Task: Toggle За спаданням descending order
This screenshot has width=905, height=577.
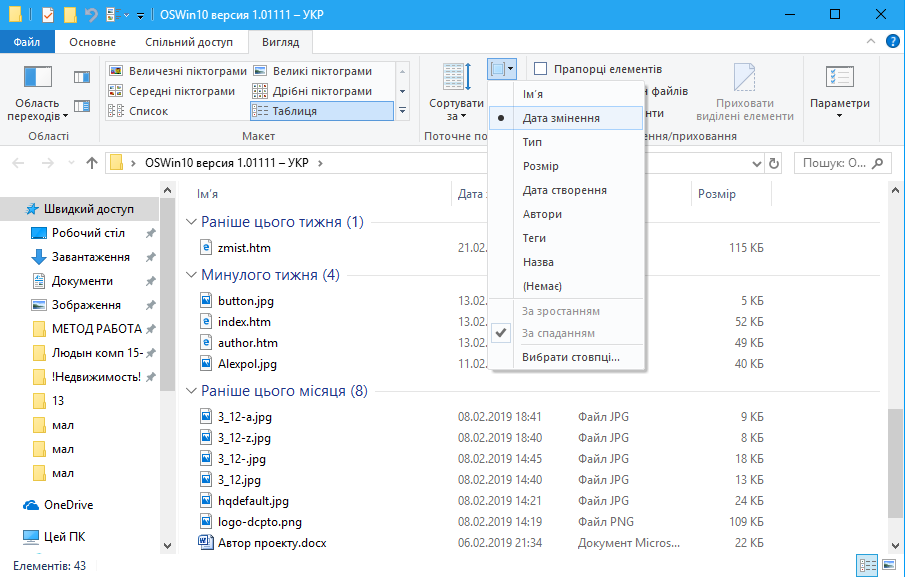Action: (x=566, y=333)
